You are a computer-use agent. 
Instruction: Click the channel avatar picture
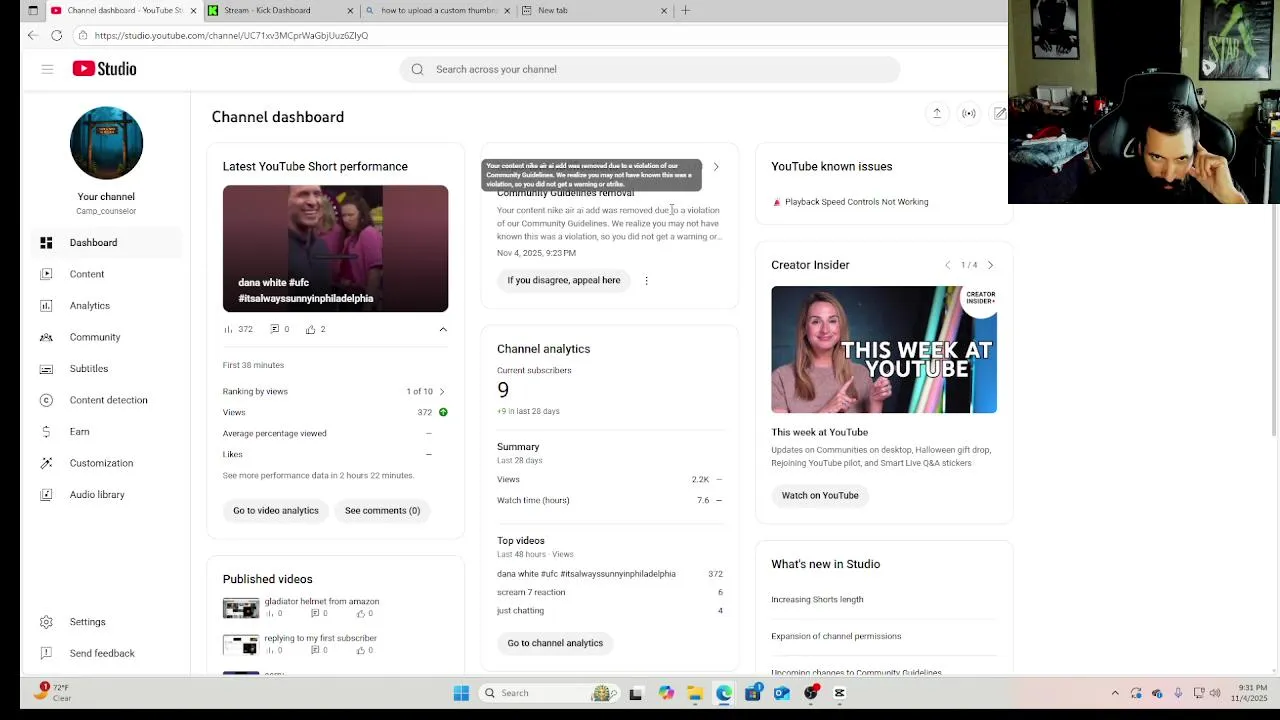(106, 143)
